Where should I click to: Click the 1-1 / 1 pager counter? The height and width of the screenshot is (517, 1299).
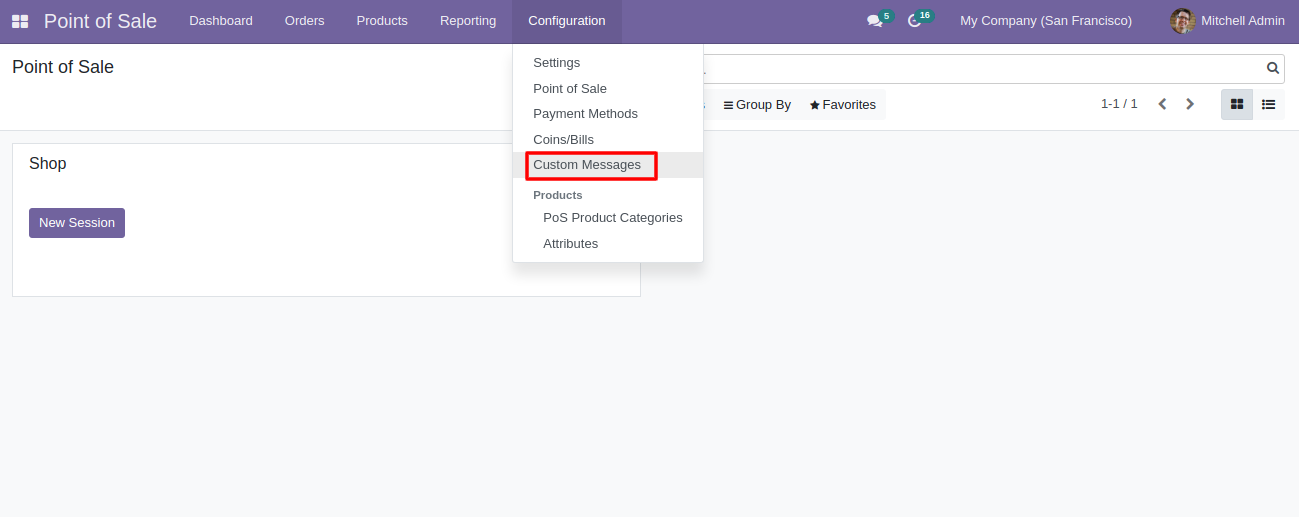pos(1119,104)
